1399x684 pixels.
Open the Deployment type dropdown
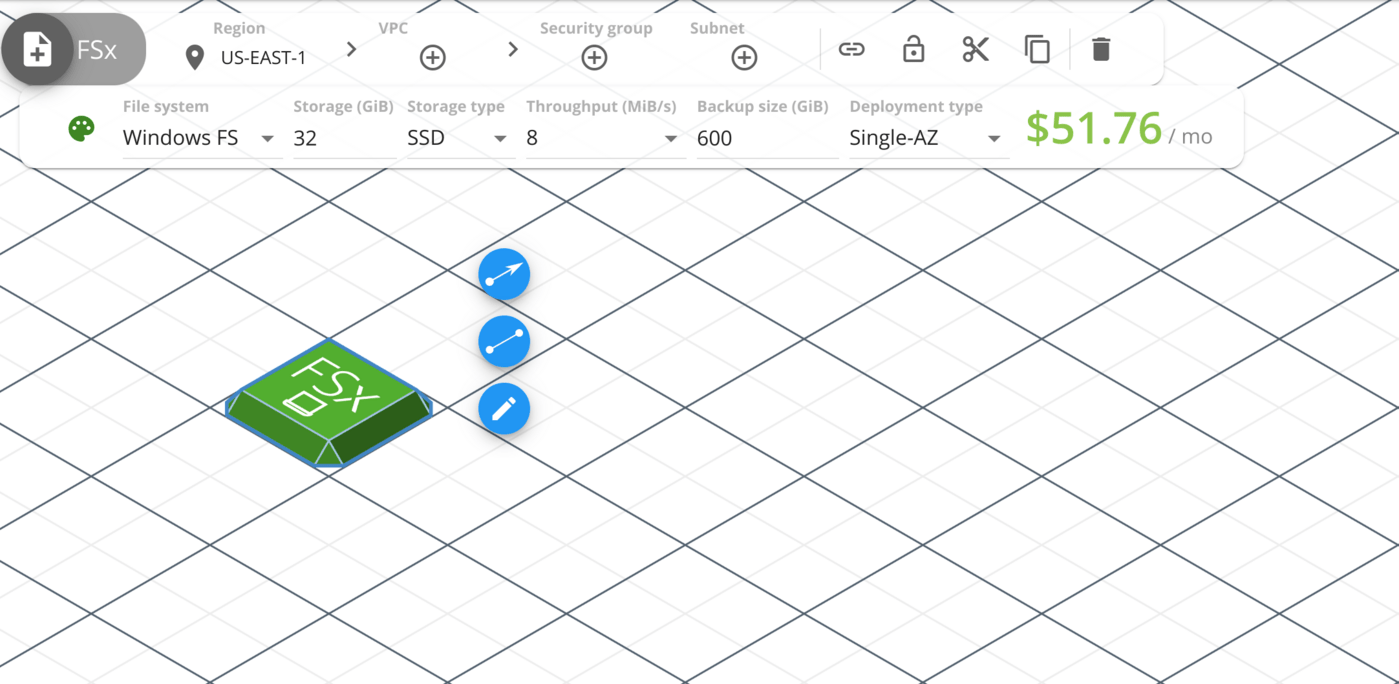coord(927,138)
